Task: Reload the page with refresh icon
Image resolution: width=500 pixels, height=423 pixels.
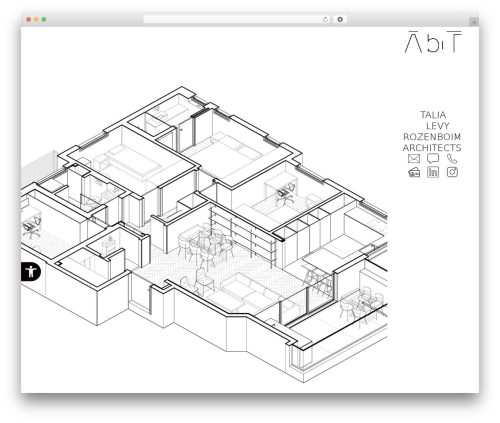Action: [x=325, y=19]
